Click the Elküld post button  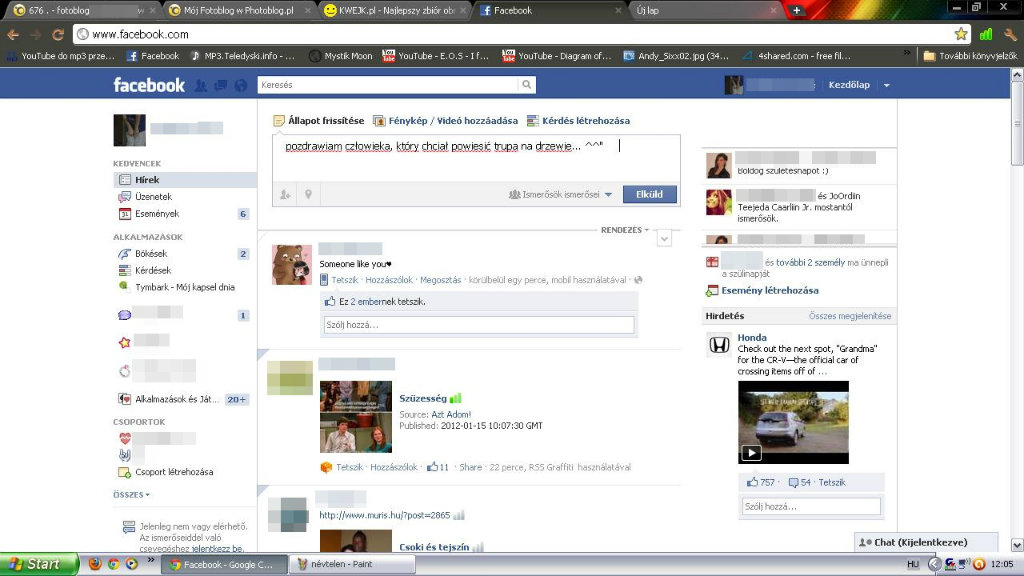[x=650, y=195]
